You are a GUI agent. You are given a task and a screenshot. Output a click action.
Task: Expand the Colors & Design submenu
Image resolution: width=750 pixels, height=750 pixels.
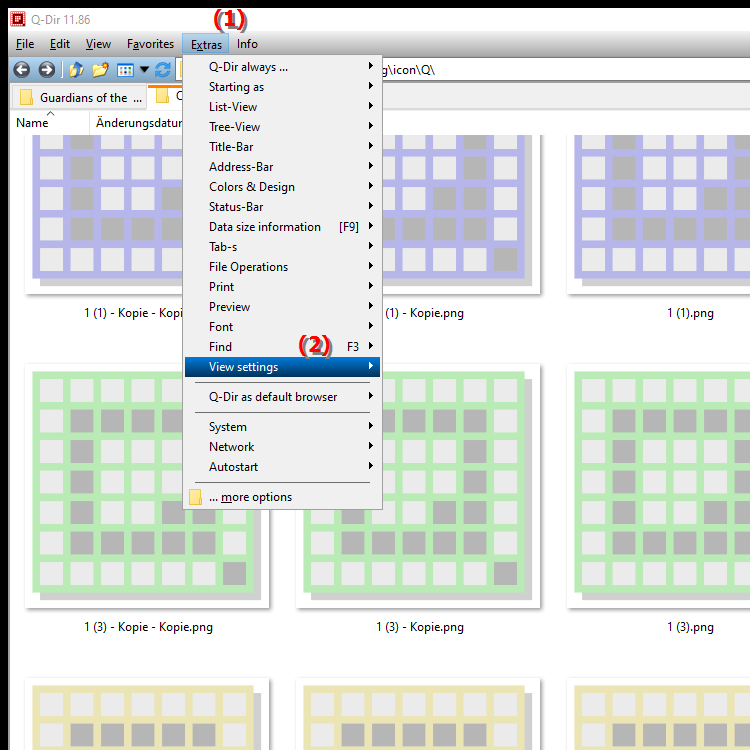click(x=282, y=187)
